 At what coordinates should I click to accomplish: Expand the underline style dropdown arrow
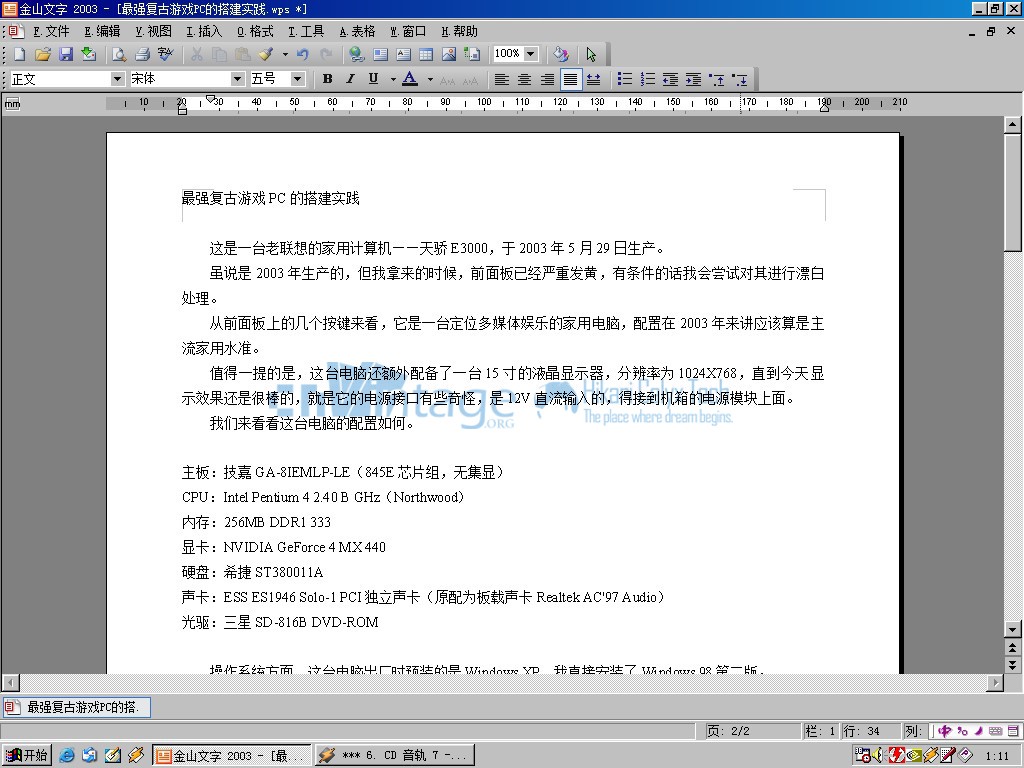[x=392, y=80]
